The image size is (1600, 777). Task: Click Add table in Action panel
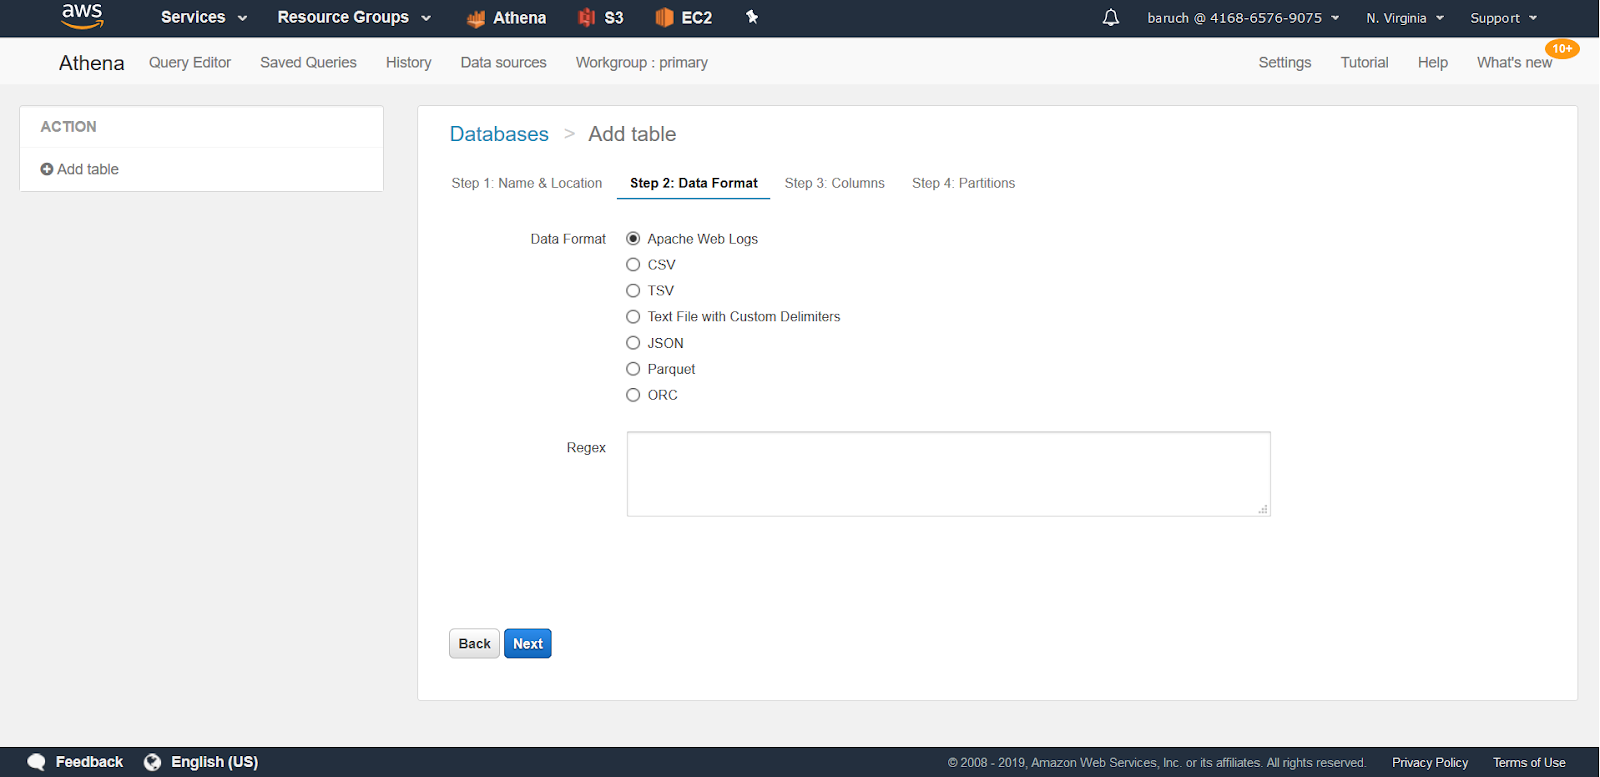tap(80, 169)
